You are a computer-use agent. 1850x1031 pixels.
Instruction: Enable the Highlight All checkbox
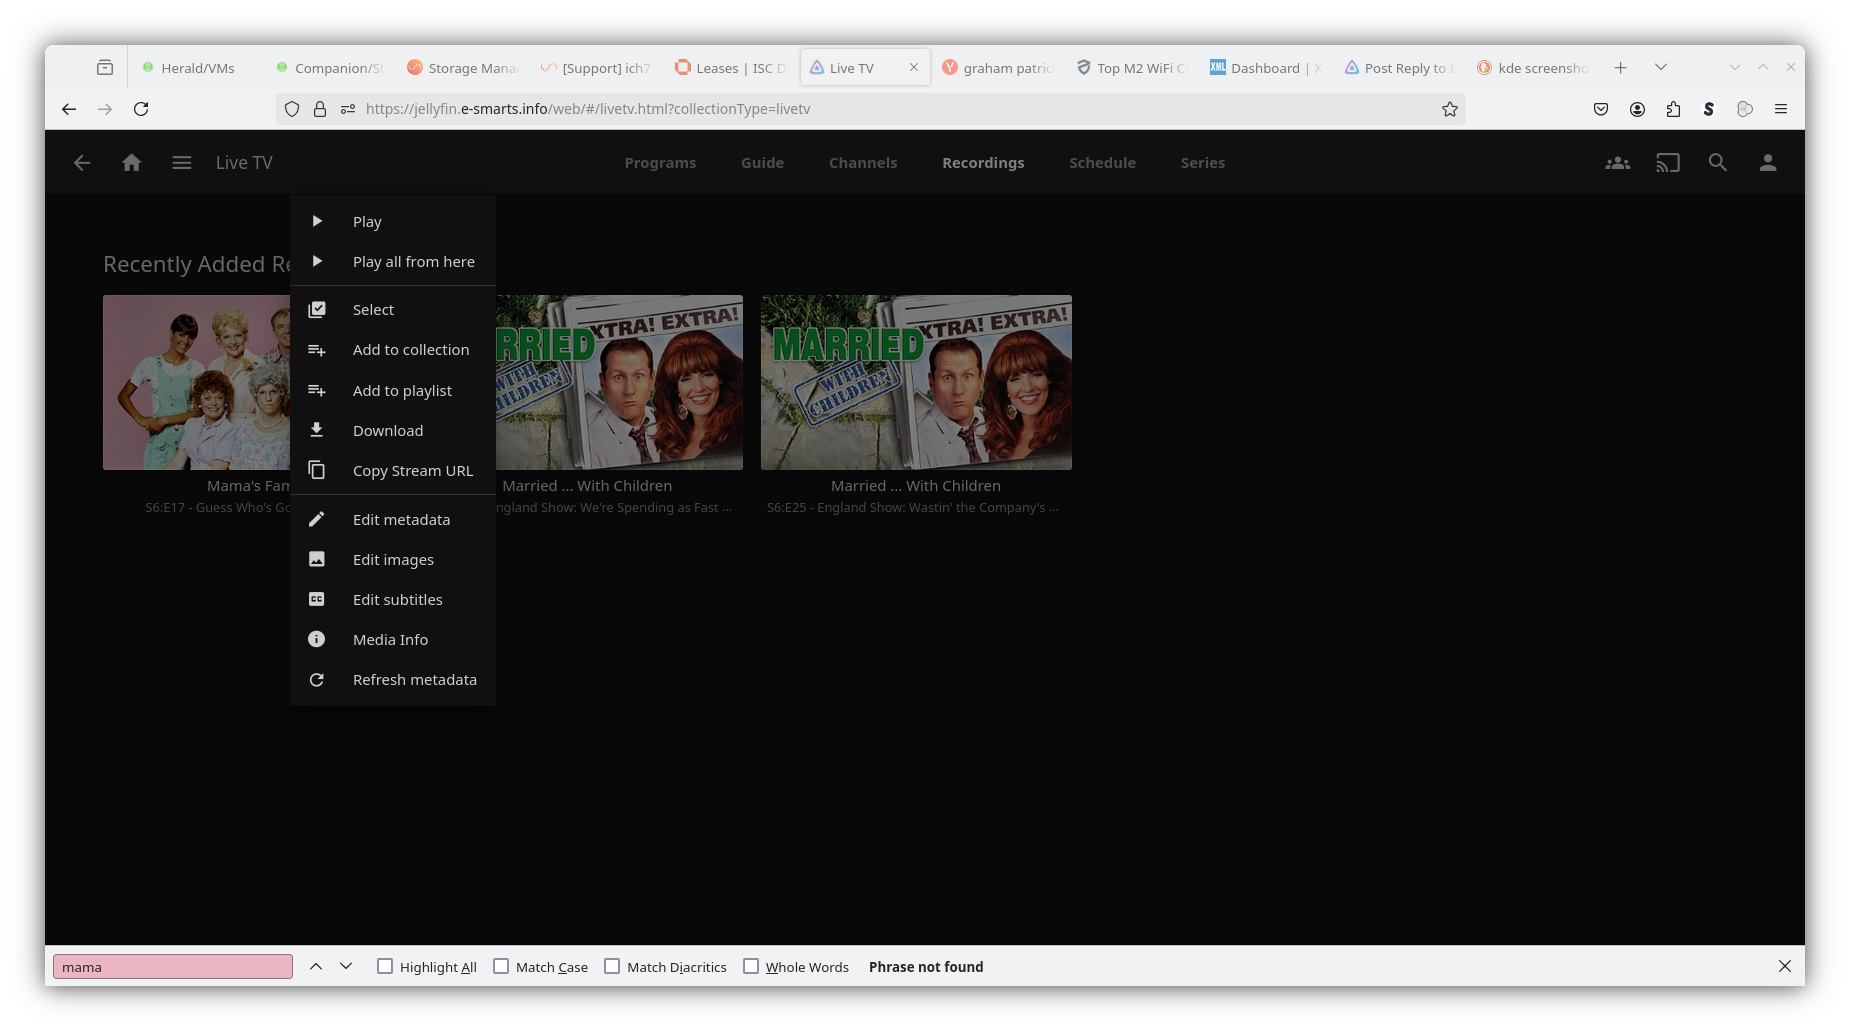click(385, 966)
